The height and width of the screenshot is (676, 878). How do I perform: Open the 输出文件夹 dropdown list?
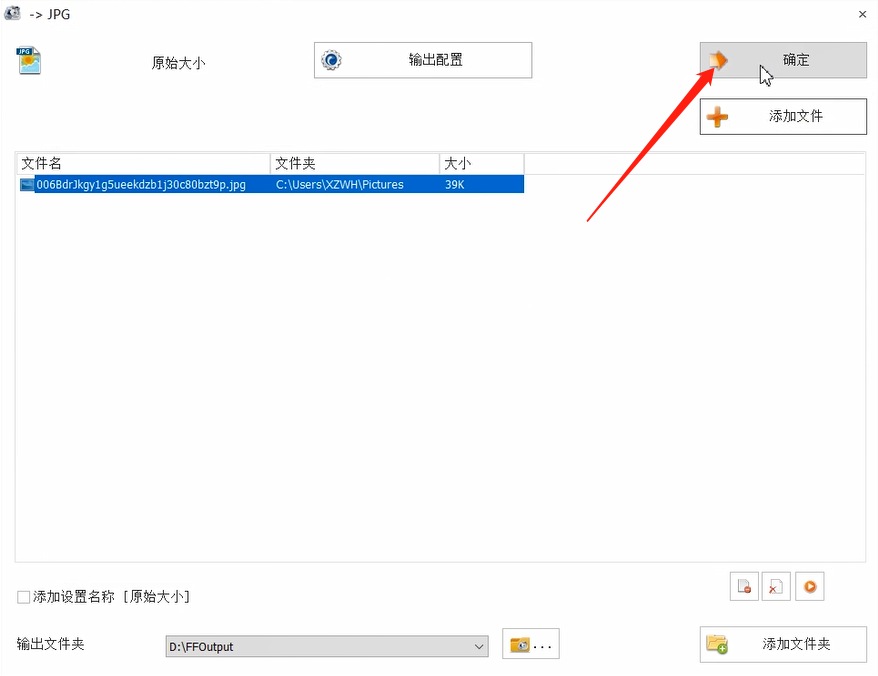point(479,644)
